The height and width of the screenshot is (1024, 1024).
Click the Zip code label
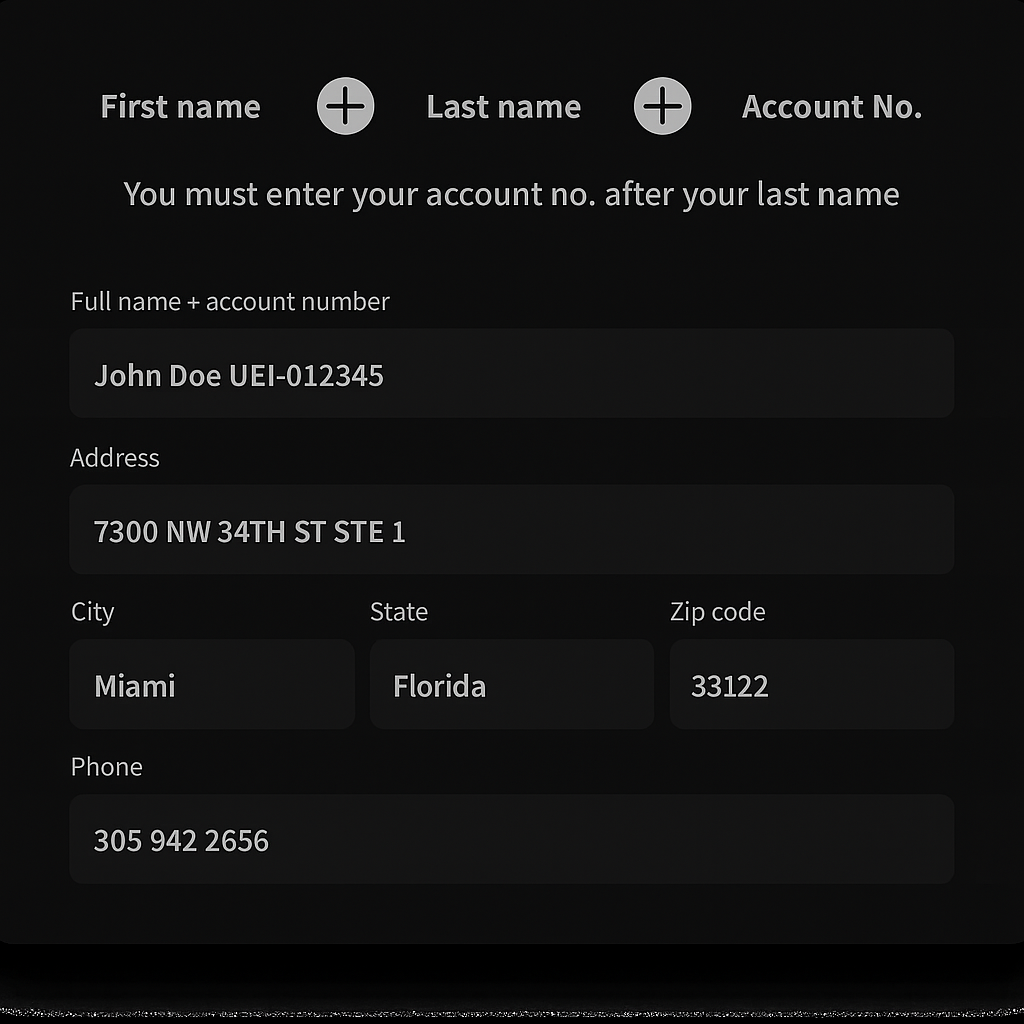click(x=717, y=611)
